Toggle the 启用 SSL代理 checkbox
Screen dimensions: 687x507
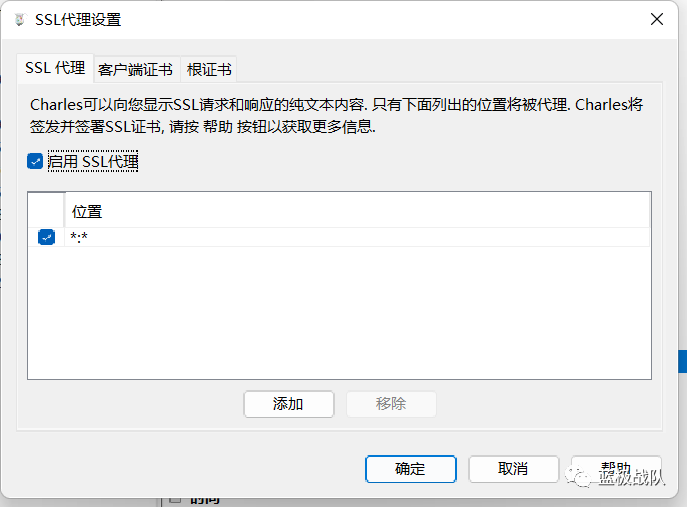tap(35, 161)
